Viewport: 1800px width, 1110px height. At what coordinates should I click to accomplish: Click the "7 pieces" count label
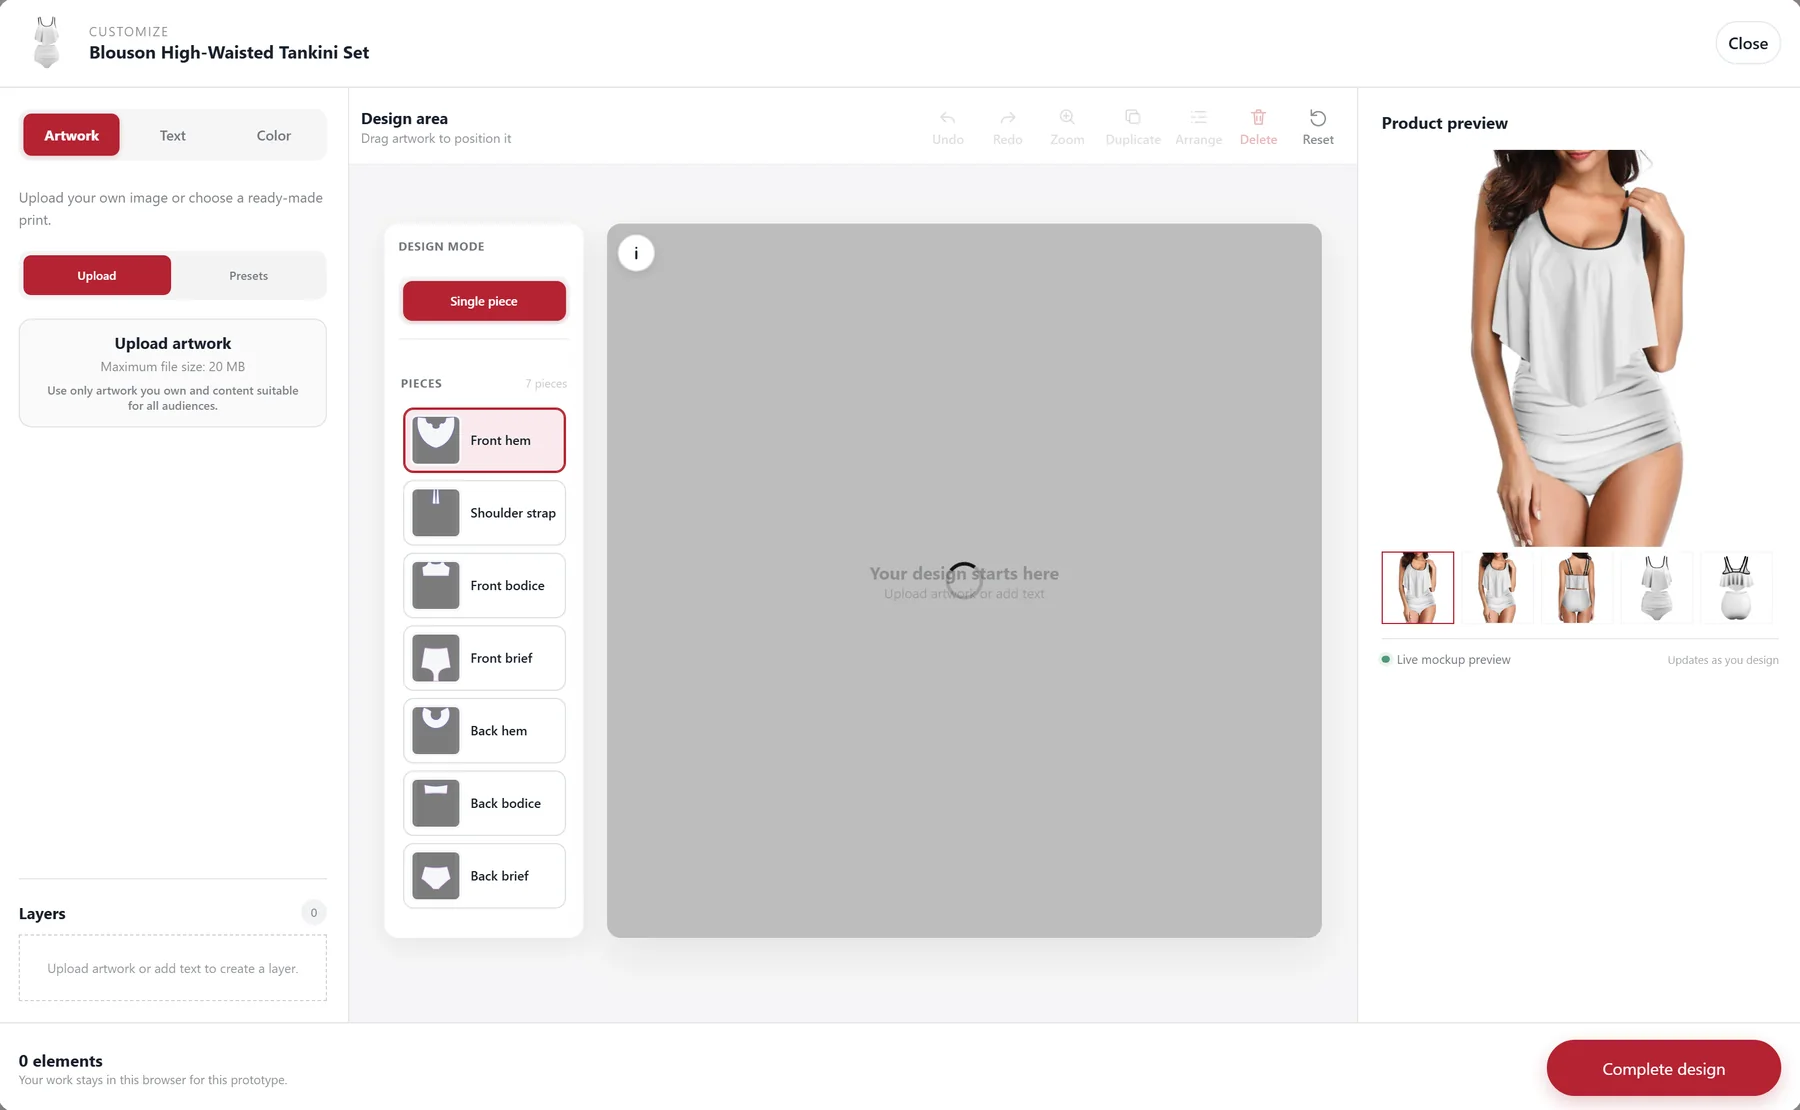[546, 384]
